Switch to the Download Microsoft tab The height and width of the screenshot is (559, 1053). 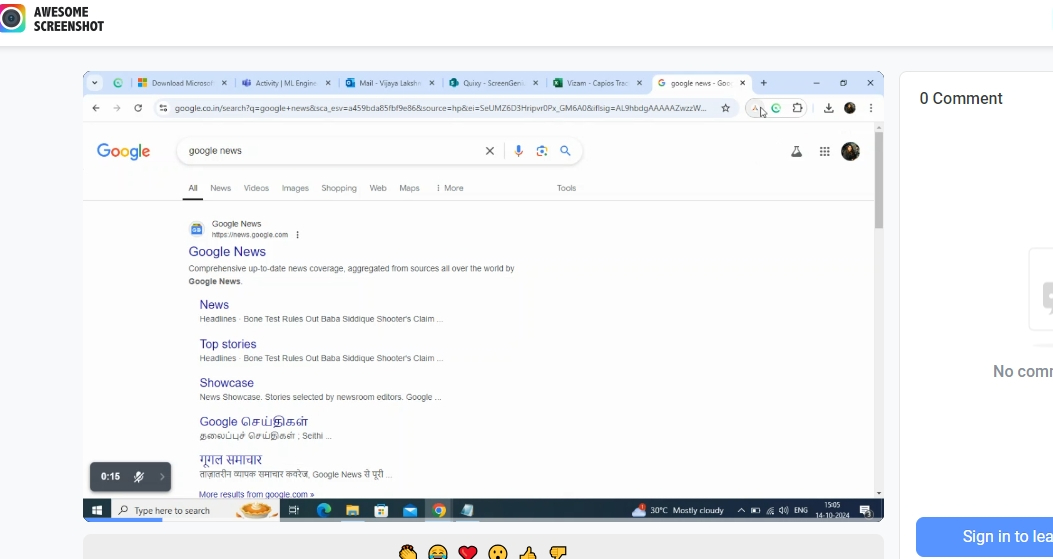pos(181,83)
